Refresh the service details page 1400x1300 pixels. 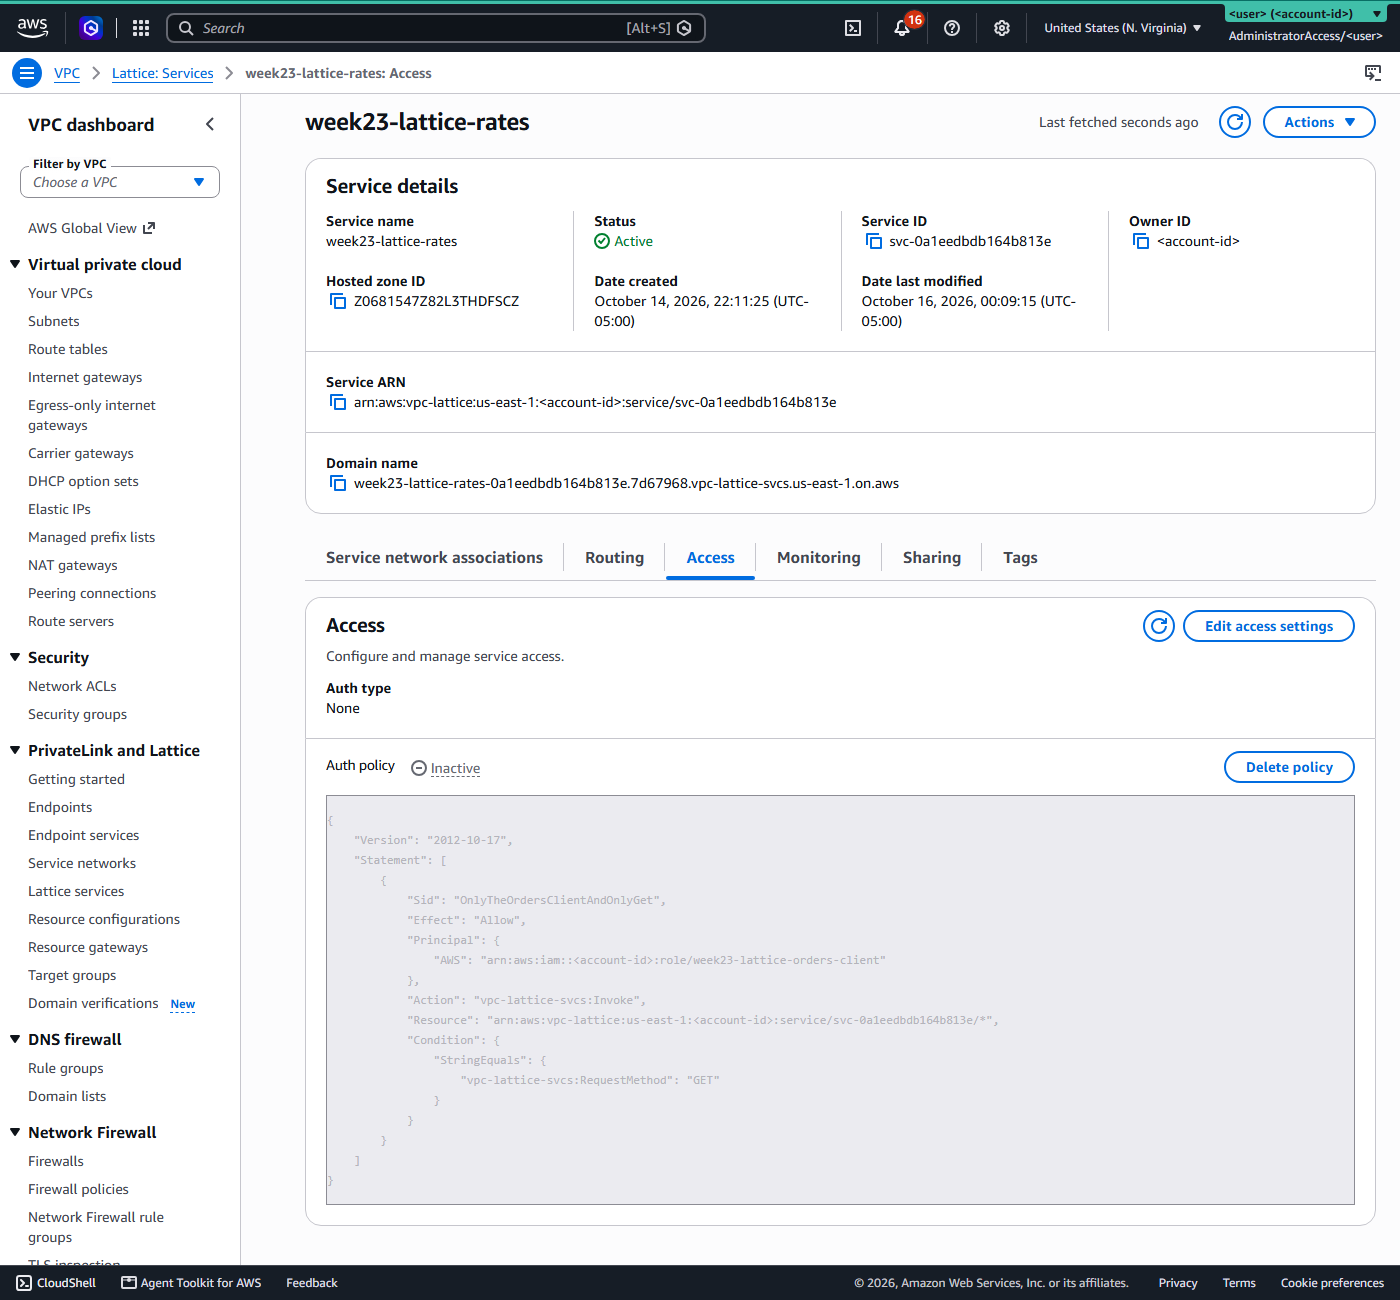1235,122
